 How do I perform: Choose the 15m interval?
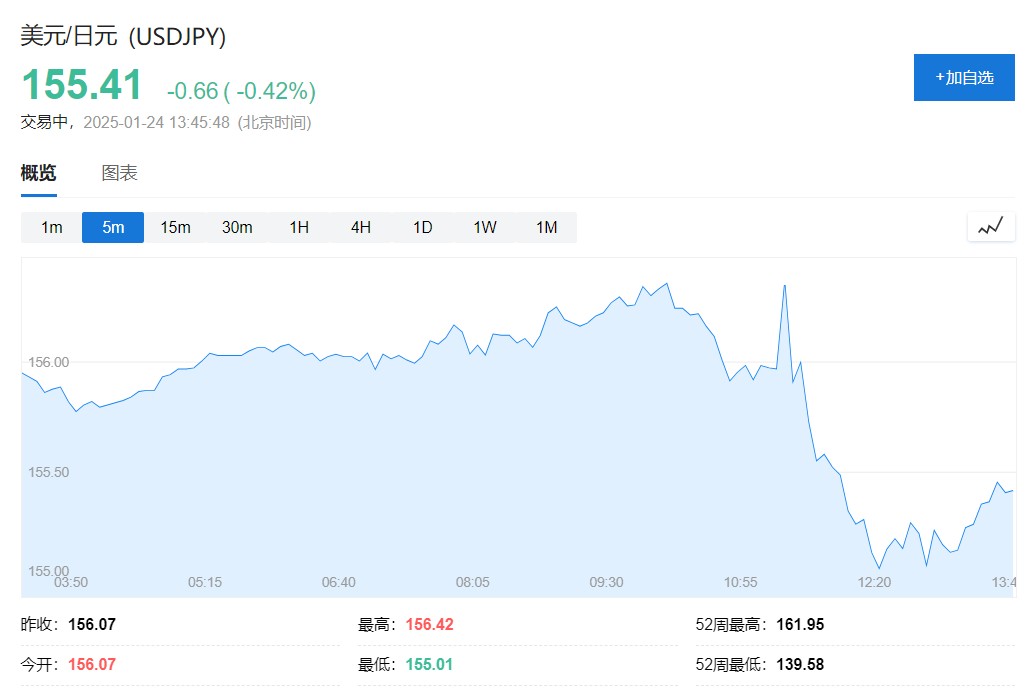(175, 228)
